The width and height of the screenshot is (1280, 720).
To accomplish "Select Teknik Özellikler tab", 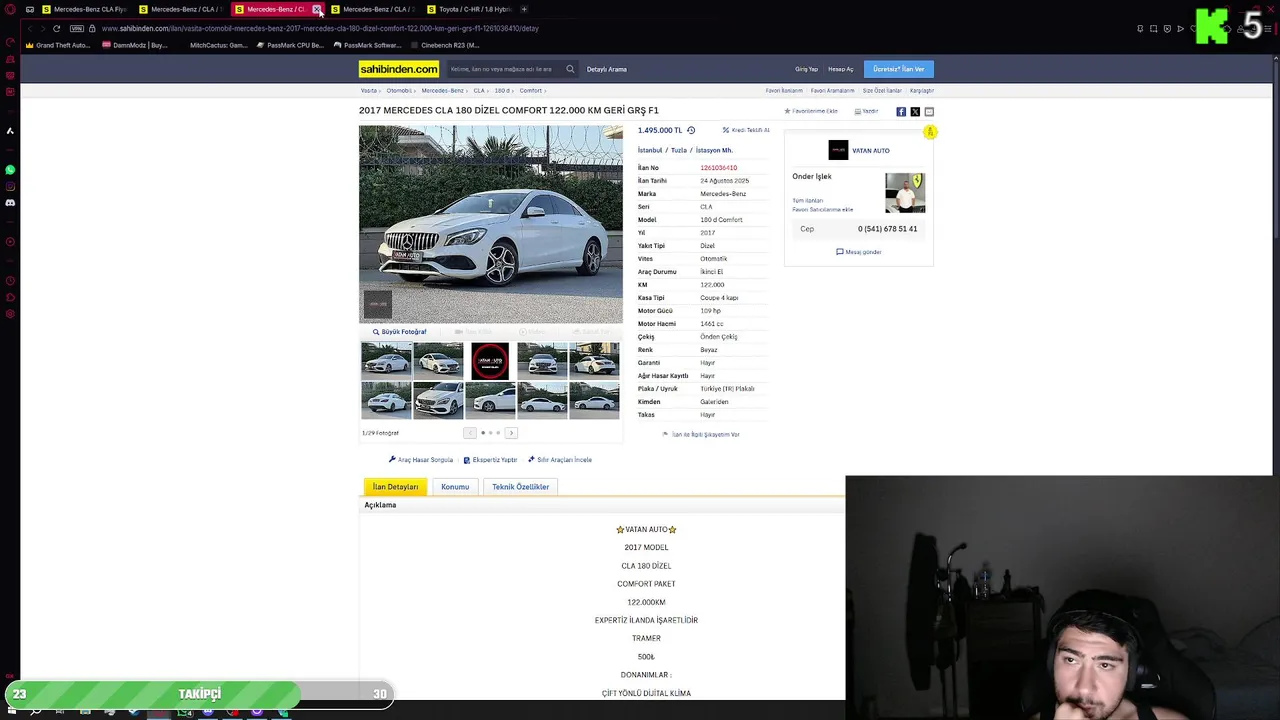I will (520, 487).
